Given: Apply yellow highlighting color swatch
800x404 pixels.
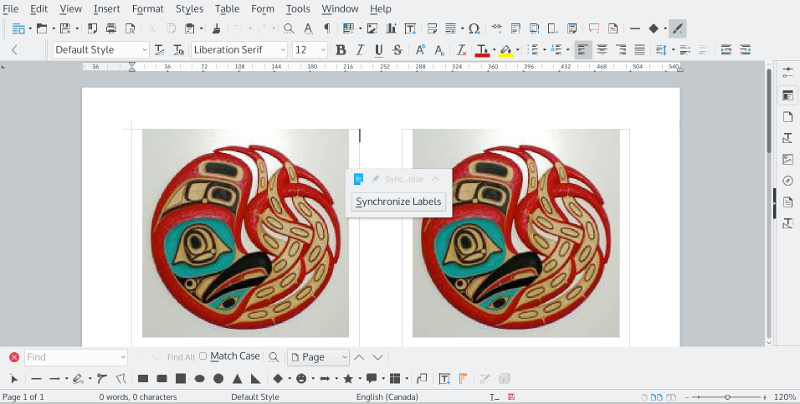Looking at the screenshot, I should point(506,50).
